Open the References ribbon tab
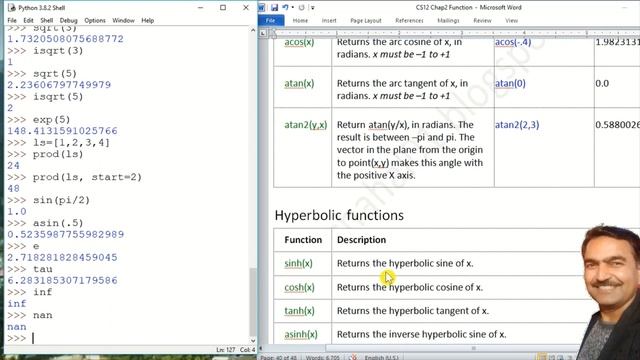Viewport: 640px width, 360px height. 409,20
